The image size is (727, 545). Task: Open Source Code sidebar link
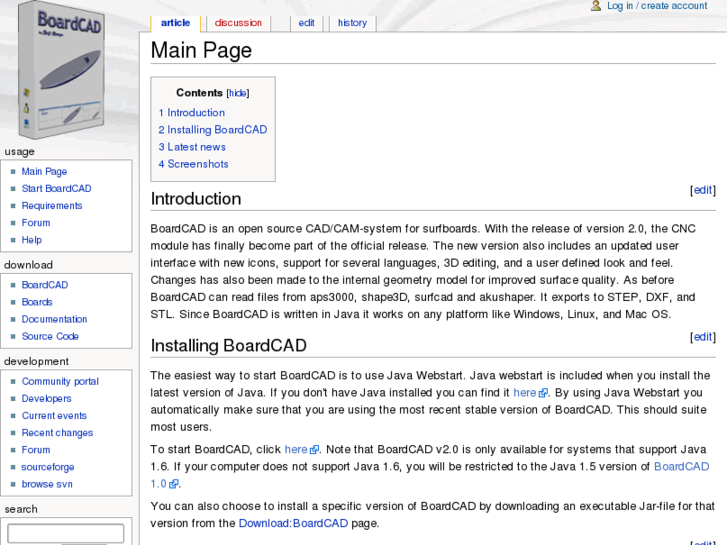point(50,337)
